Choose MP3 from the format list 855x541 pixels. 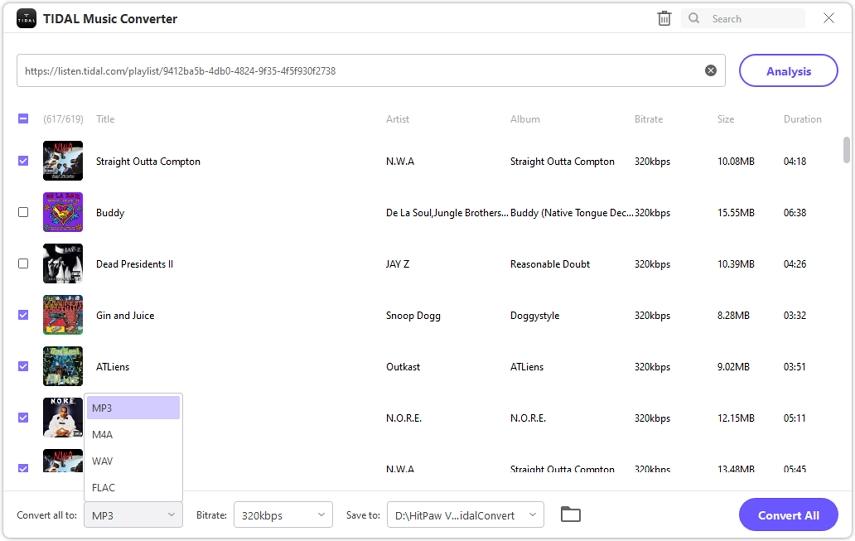click(133, 408)
